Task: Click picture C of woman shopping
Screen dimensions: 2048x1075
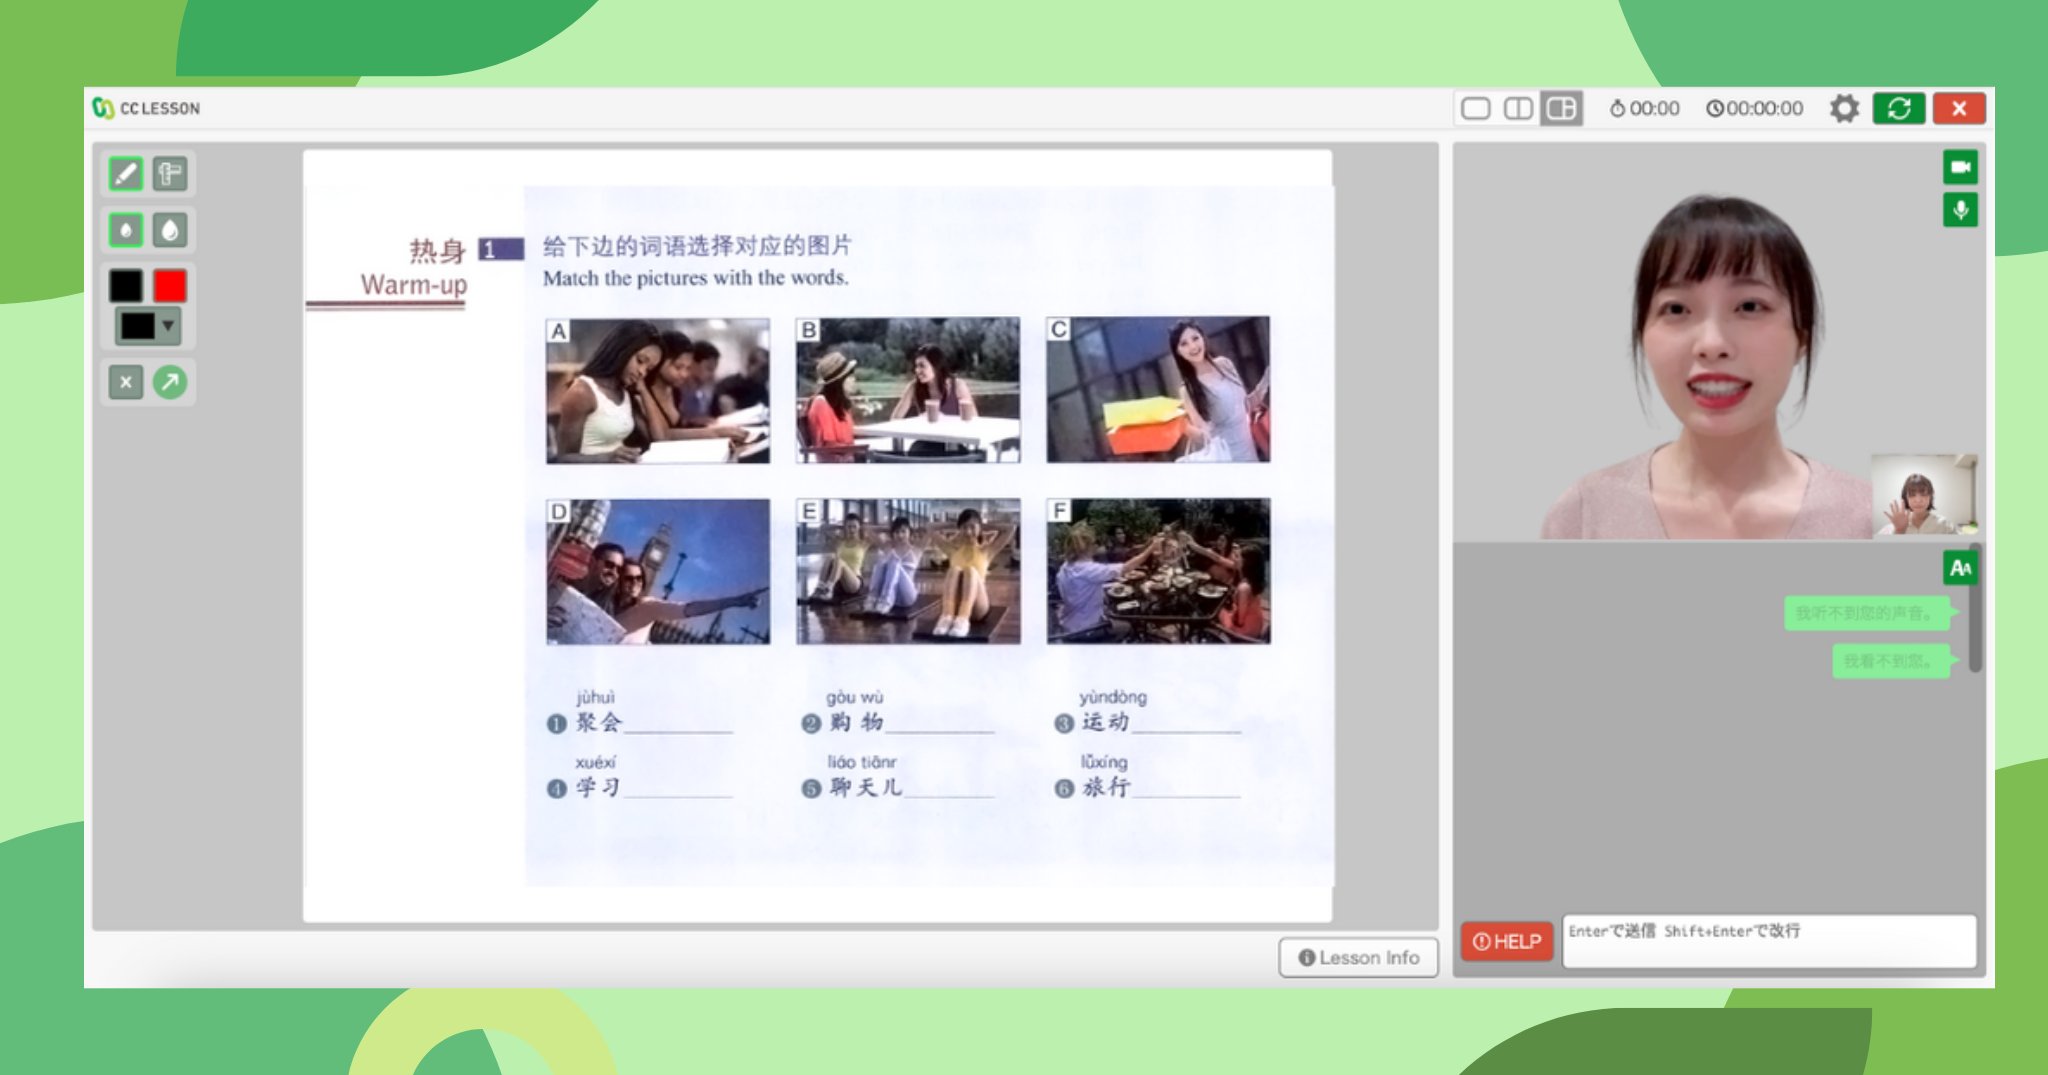Action: (x=1158, y=389)
